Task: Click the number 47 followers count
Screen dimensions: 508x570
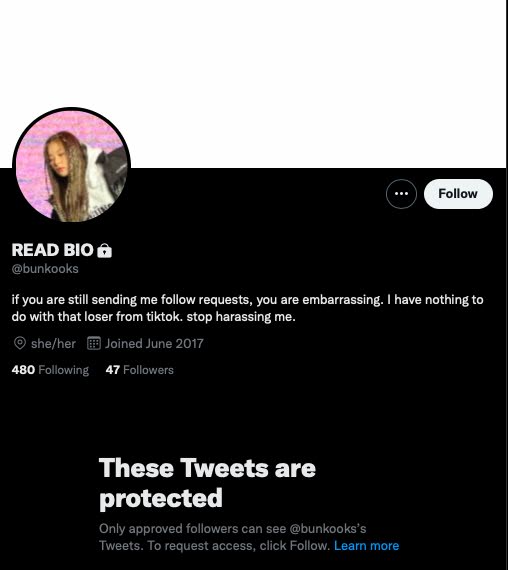Action: point(113,370)
